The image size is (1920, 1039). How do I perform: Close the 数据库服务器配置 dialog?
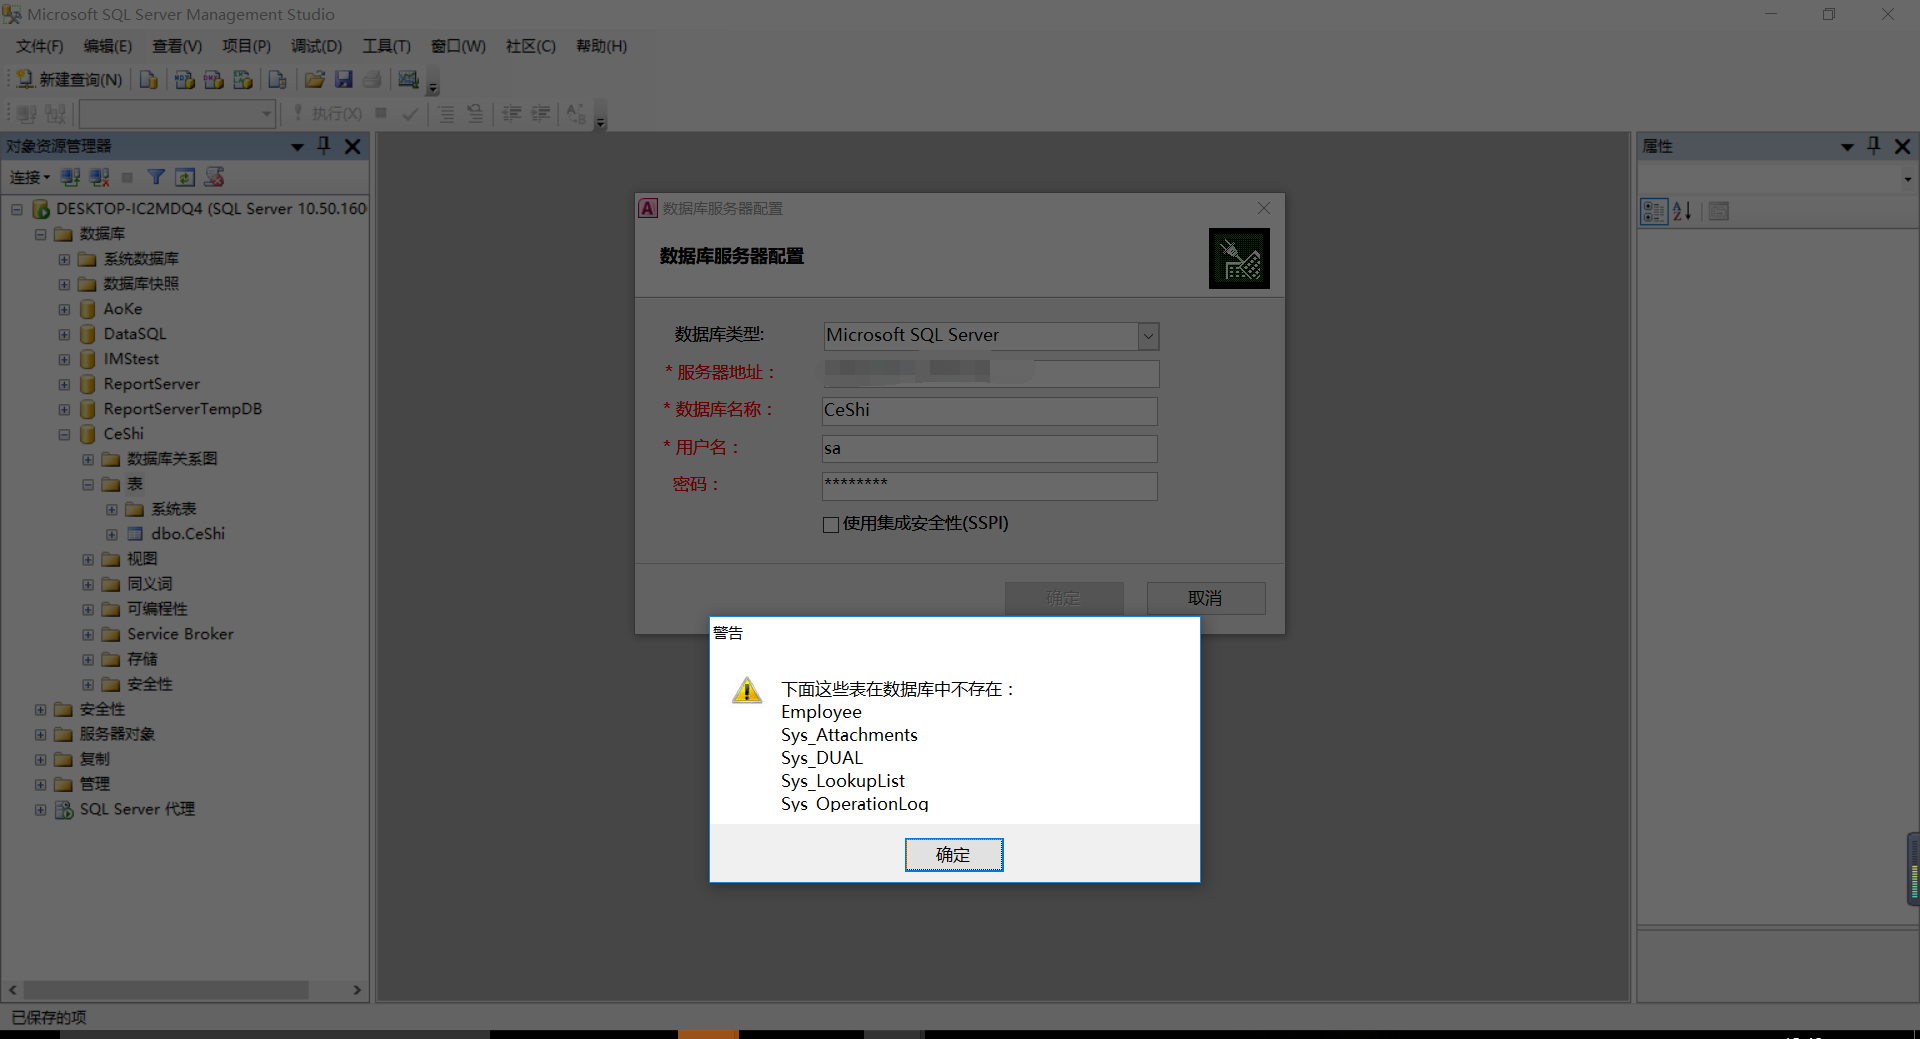(1264, 208)
